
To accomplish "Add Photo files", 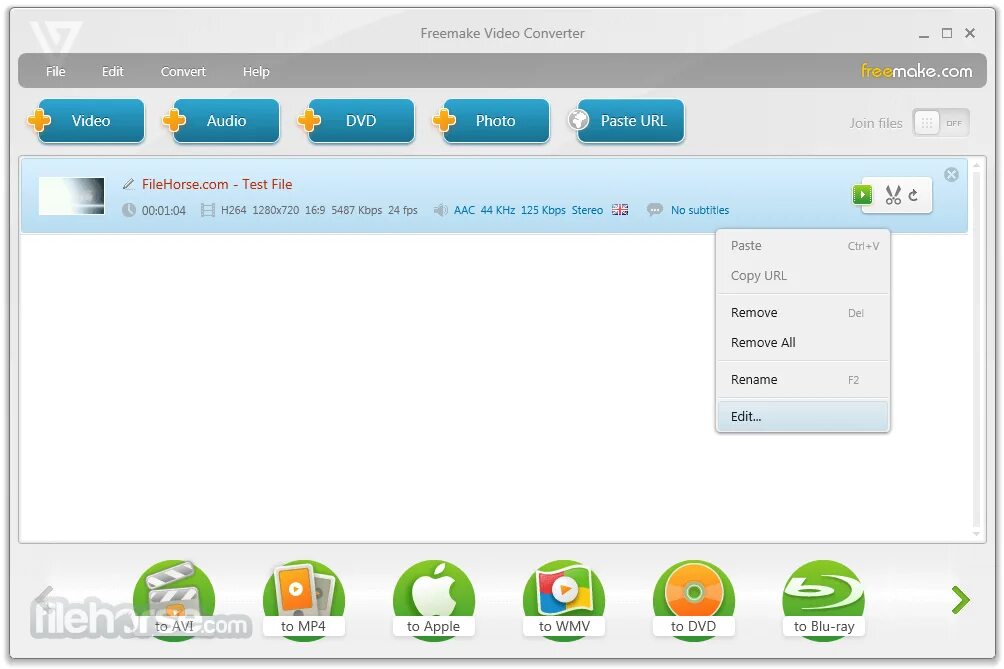I will point(492,120).
